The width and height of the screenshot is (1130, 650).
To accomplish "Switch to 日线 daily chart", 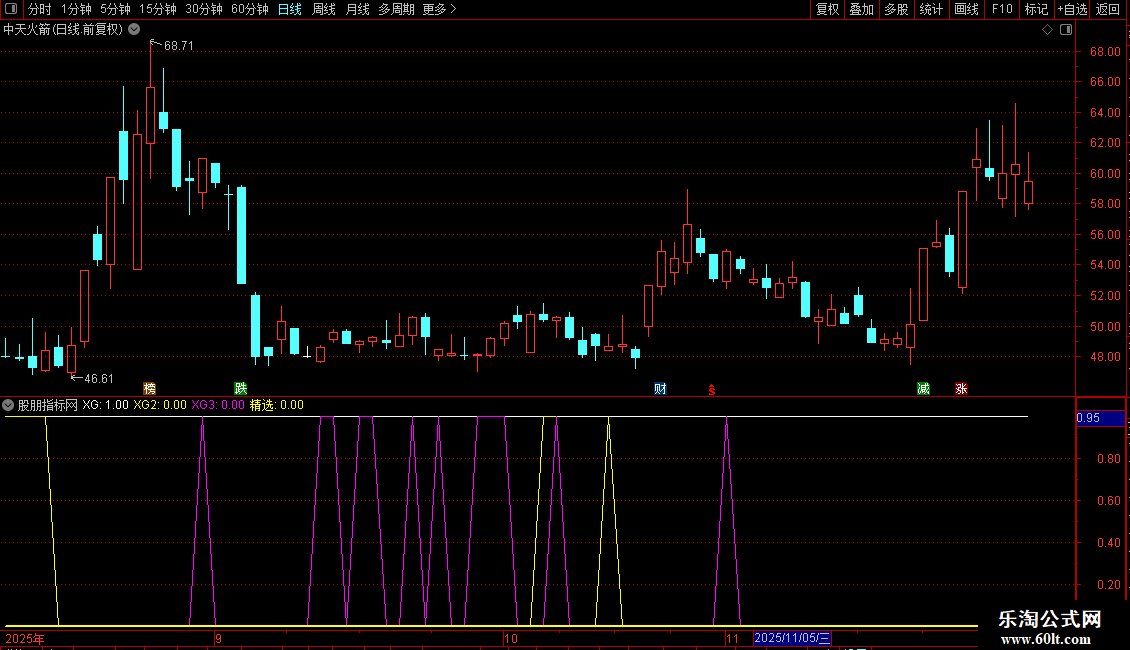I will tap(290, 9).
